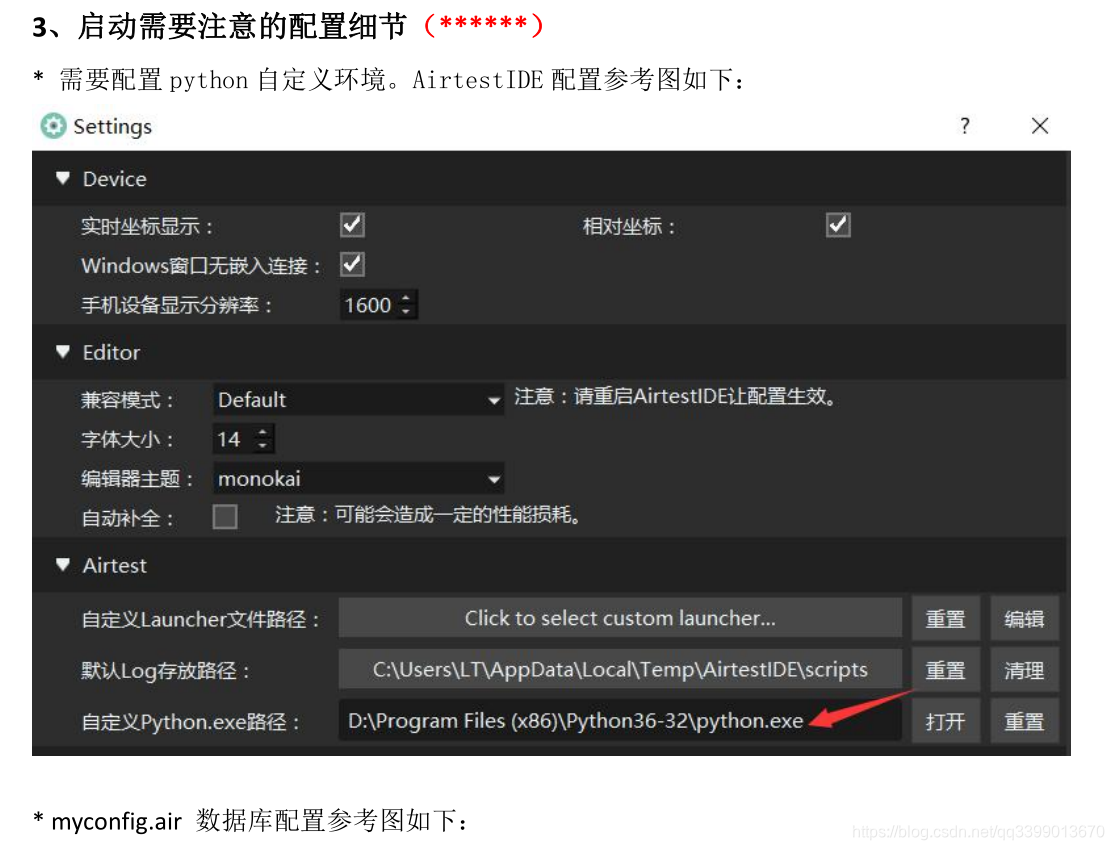
Task: Click the default Log path field
Action: [x=620, y=669]
